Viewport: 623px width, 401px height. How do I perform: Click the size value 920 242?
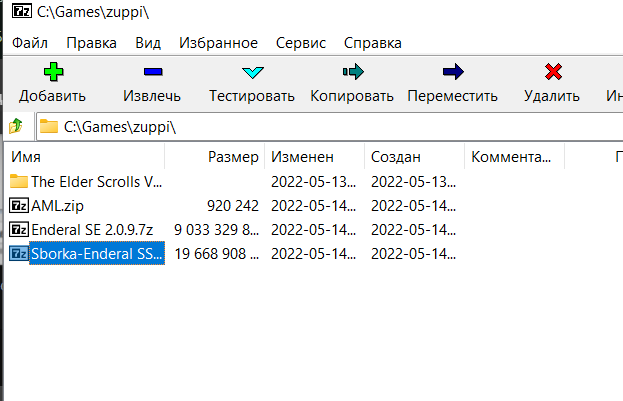pos(233,206)
